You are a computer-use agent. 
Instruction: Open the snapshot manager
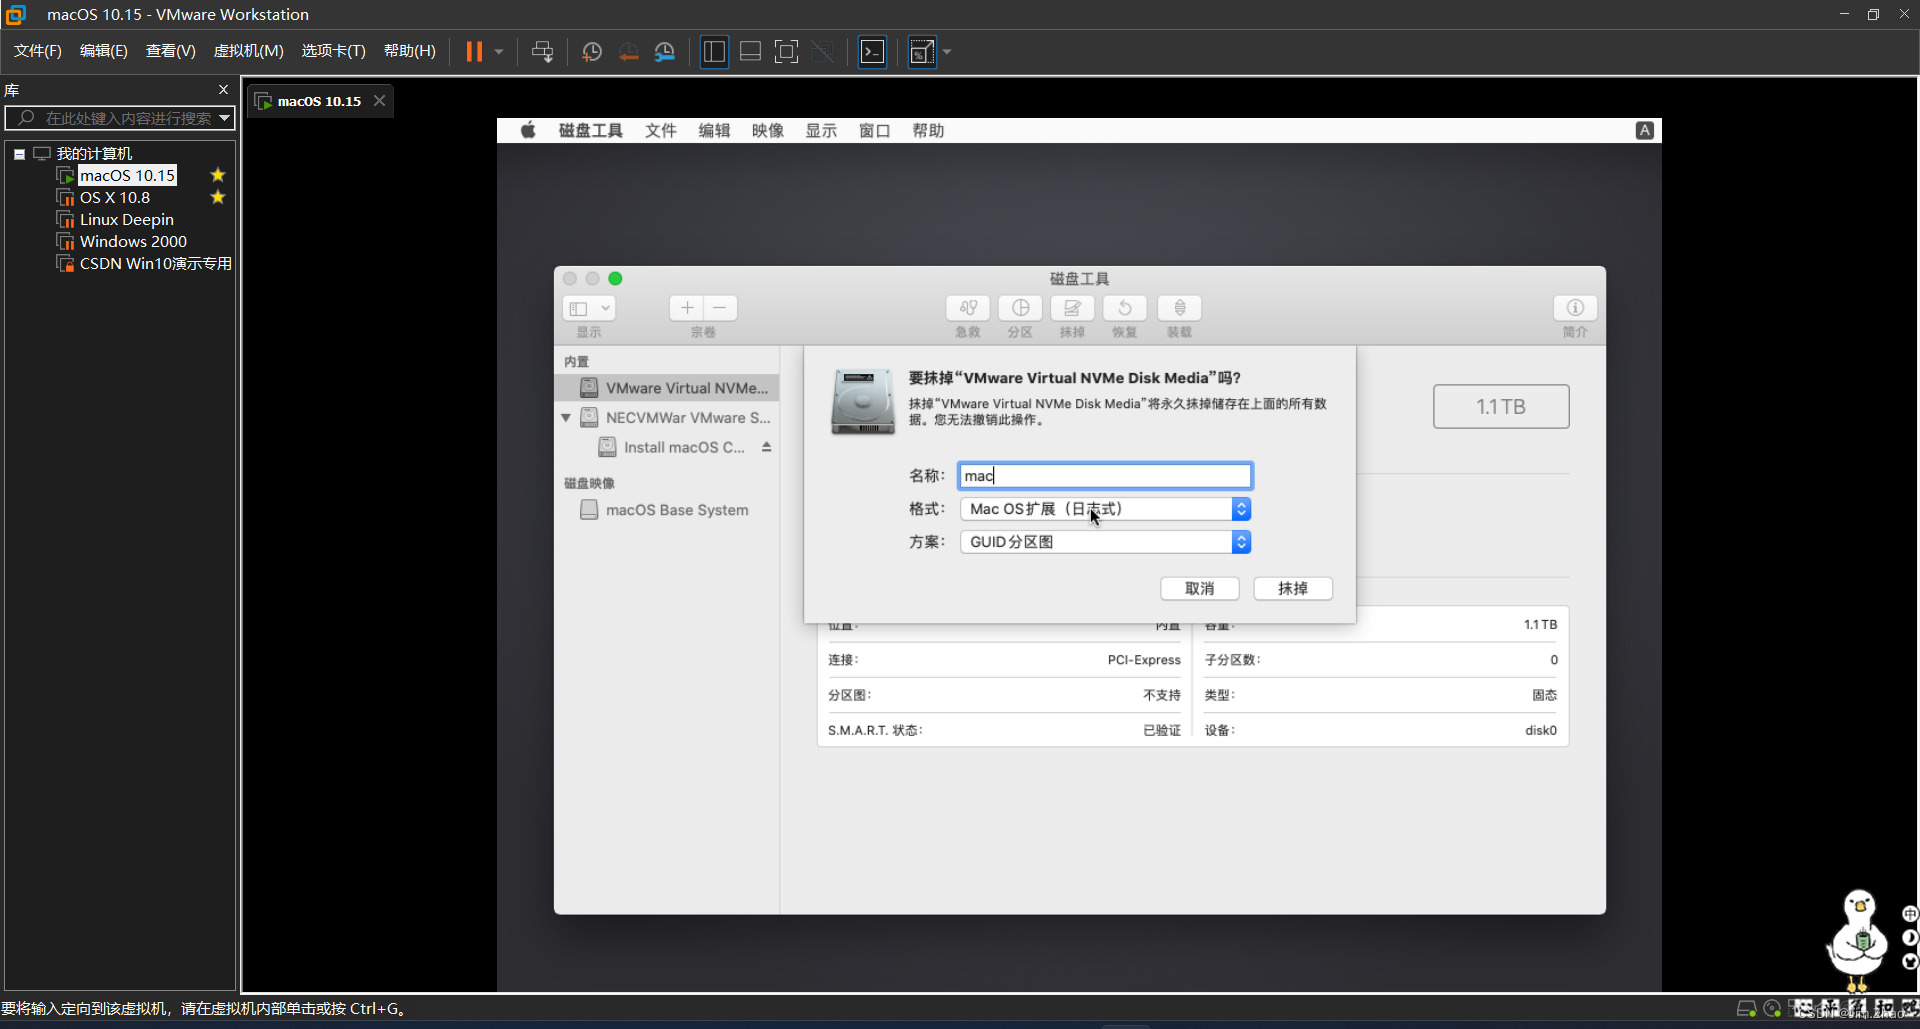click(x=665, y=52)
